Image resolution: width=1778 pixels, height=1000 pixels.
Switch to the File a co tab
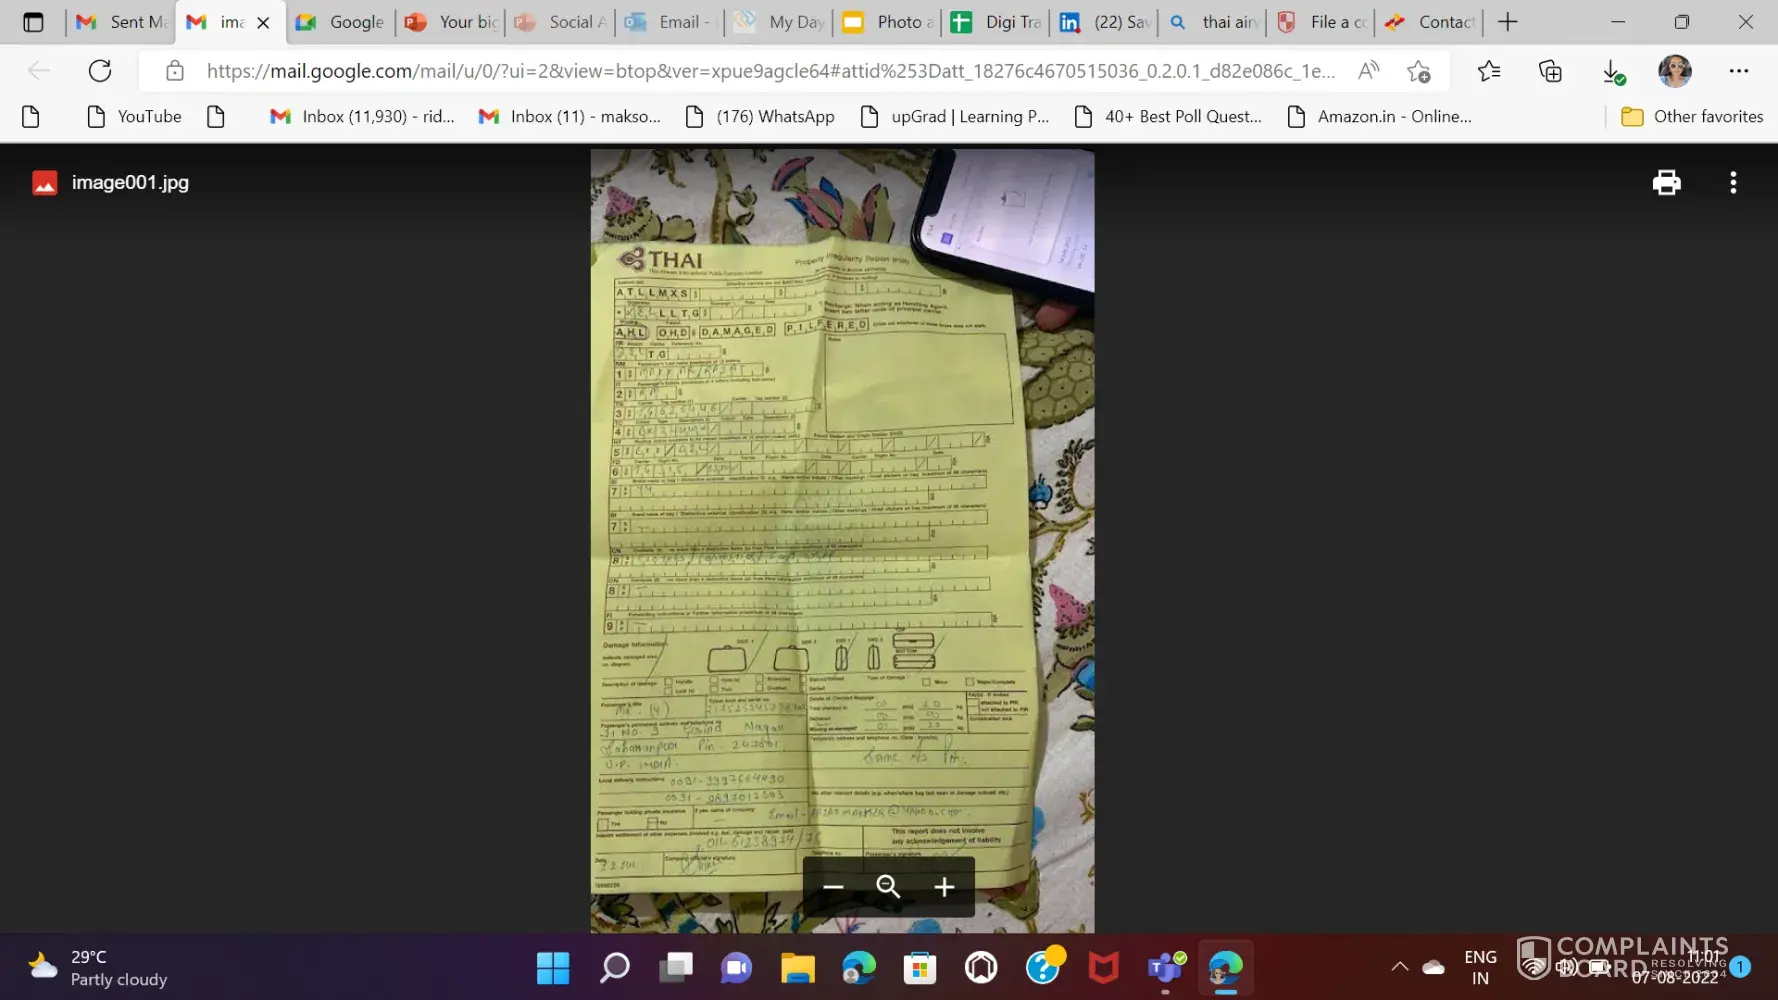(1324, 22)
